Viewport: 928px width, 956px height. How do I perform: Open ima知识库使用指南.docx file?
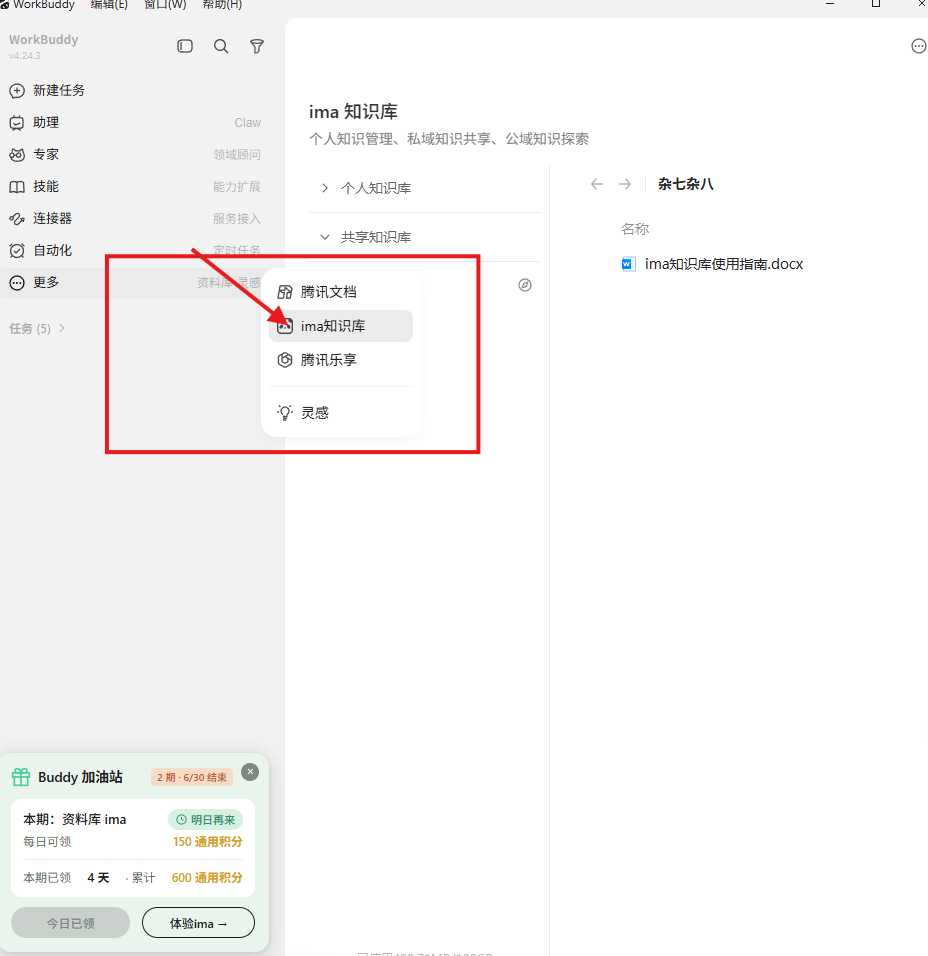(x=724, y=264)
